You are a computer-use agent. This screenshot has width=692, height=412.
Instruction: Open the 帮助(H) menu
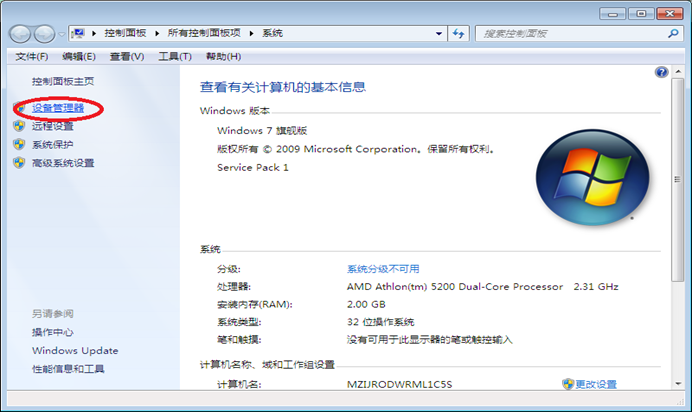pyautogui.click(x=224, y=56)
